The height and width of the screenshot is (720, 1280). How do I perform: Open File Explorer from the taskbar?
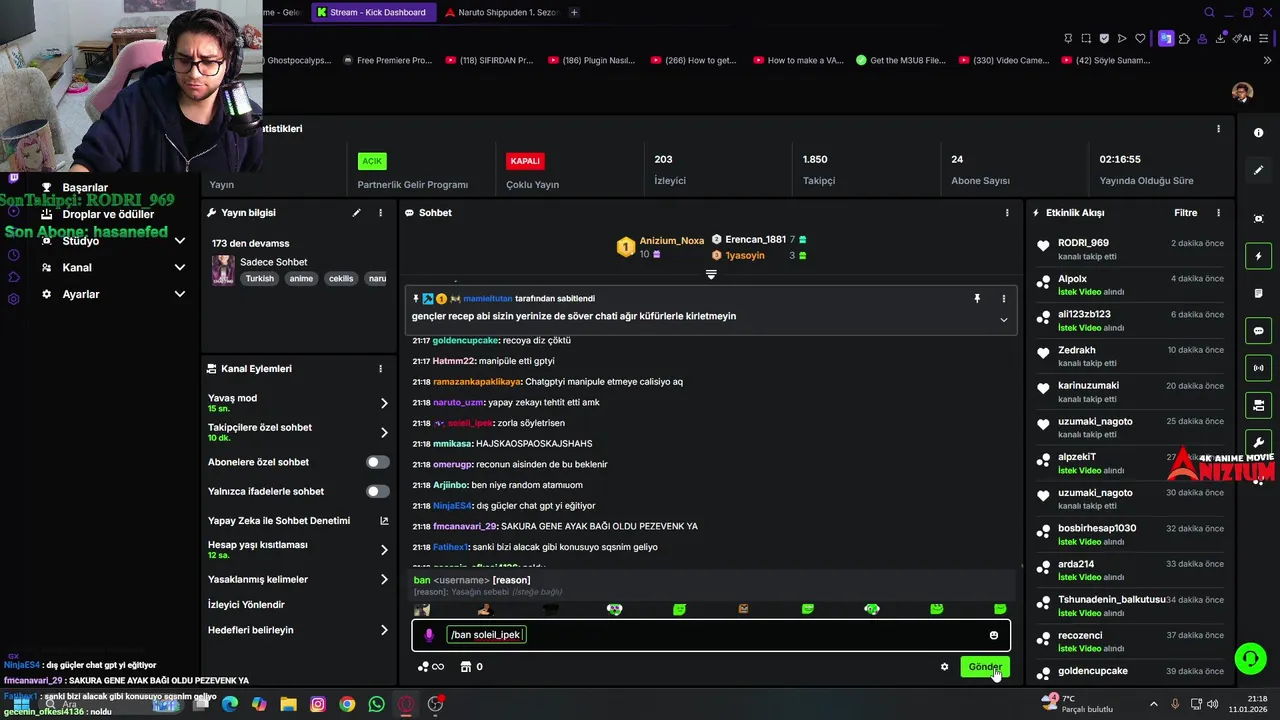pyautogui.click(x=288, y=704)
